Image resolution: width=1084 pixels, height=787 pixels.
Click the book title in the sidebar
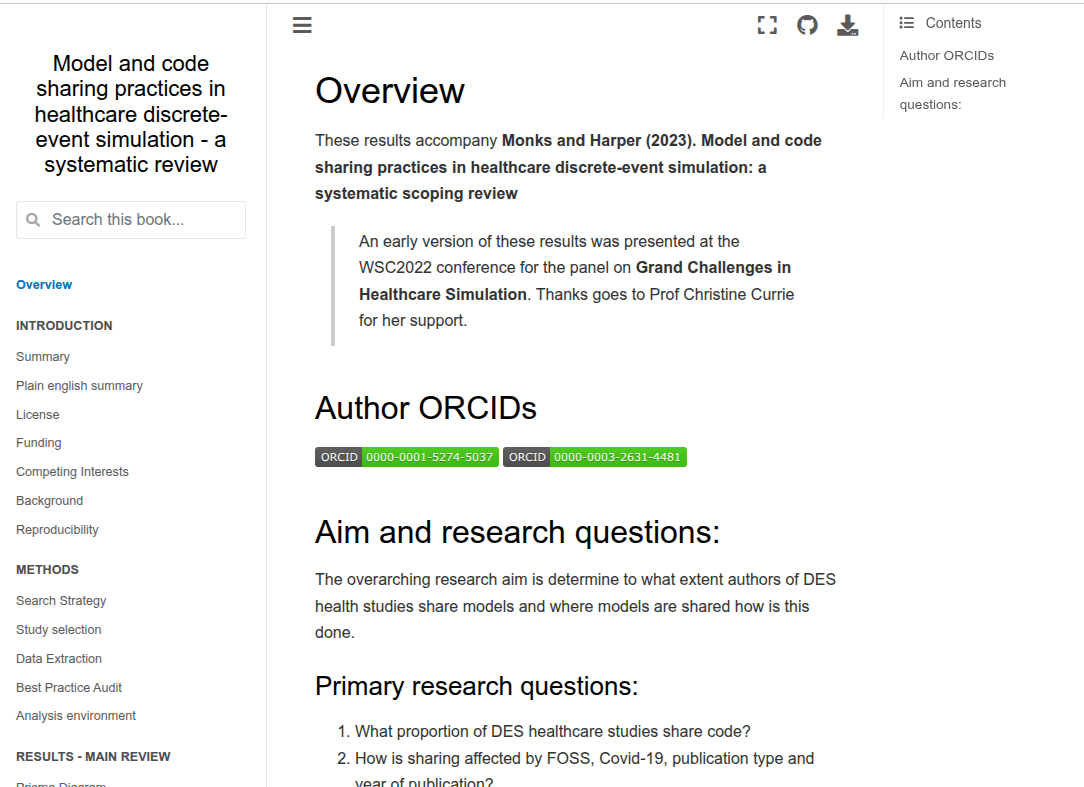(x=131, y=114)
